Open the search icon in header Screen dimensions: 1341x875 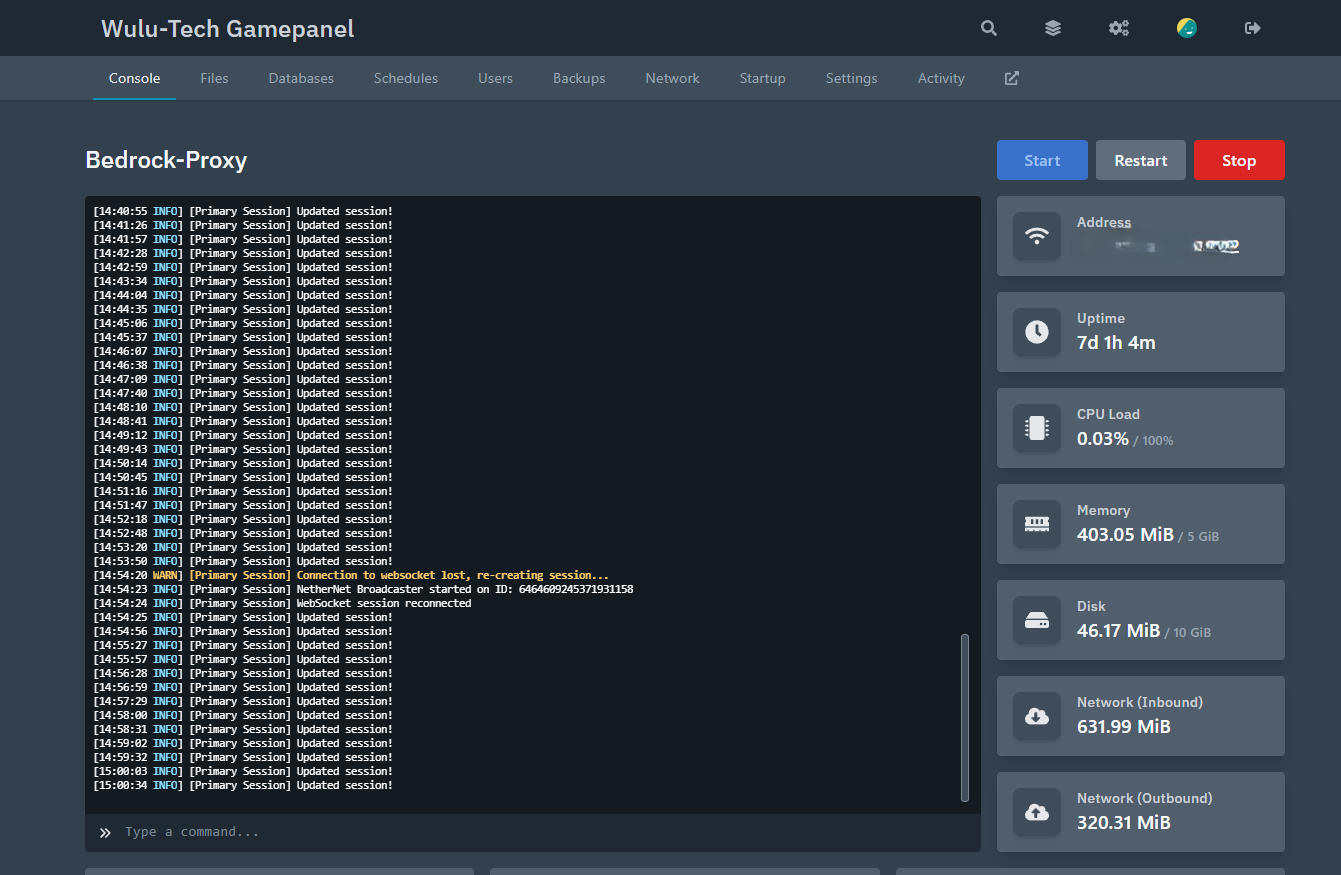click(989, 28)
